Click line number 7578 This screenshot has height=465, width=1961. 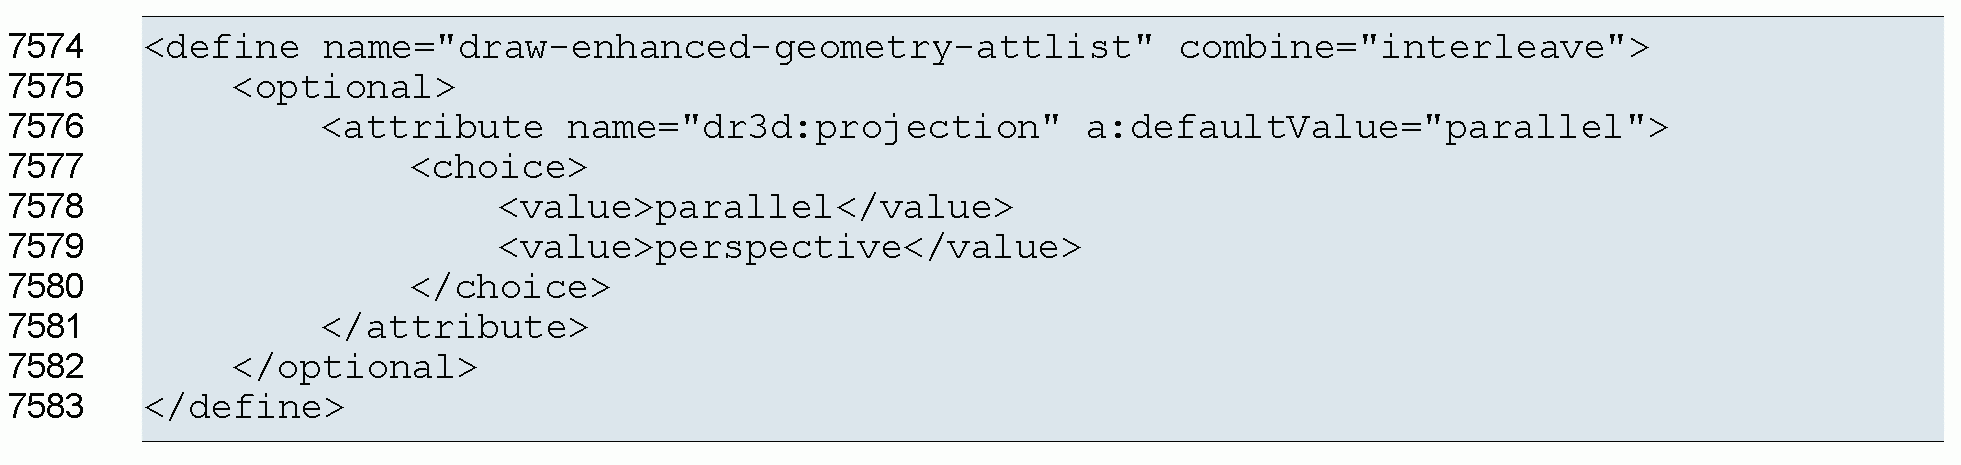pos(46,207)
